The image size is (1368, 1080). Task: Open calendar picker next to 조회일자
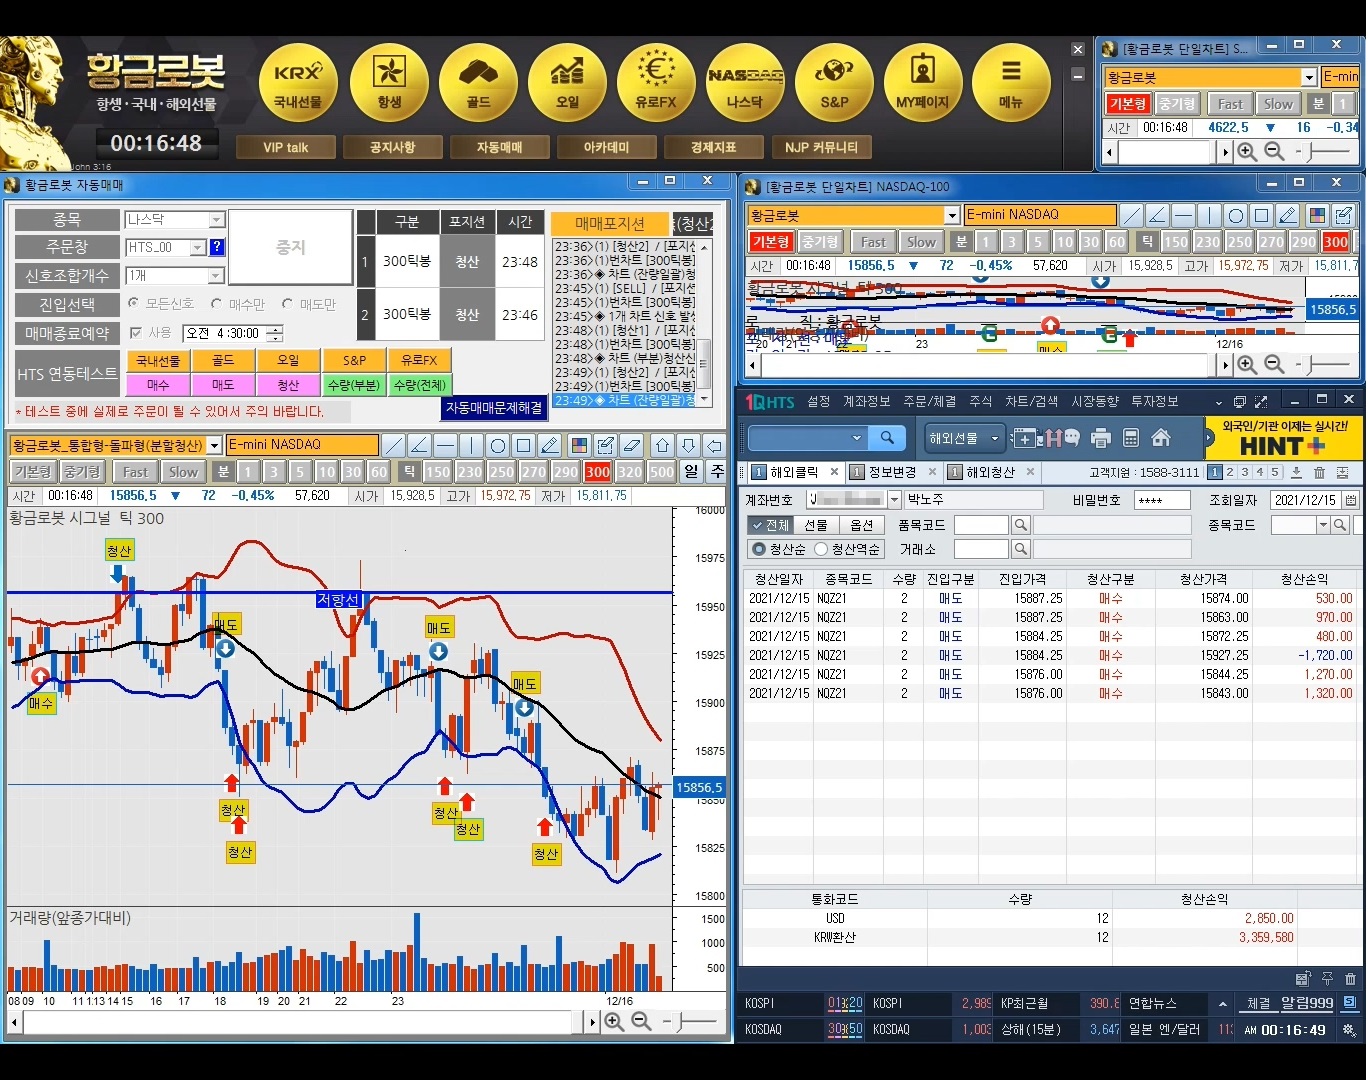pyautogui.click(x=1351, y=500)
